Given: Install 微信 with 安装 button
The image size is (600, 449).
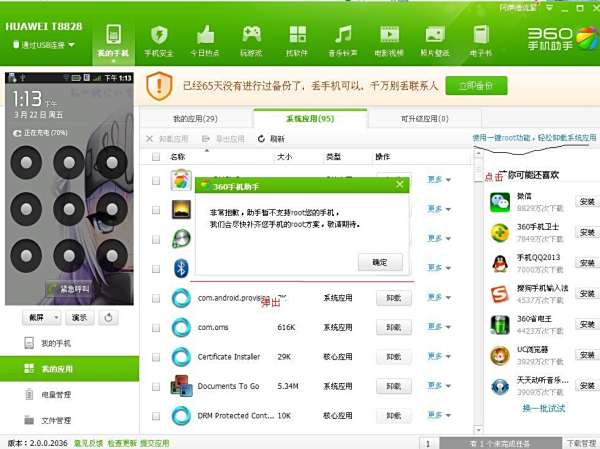Looking at the screenshot, I should 587,201.
